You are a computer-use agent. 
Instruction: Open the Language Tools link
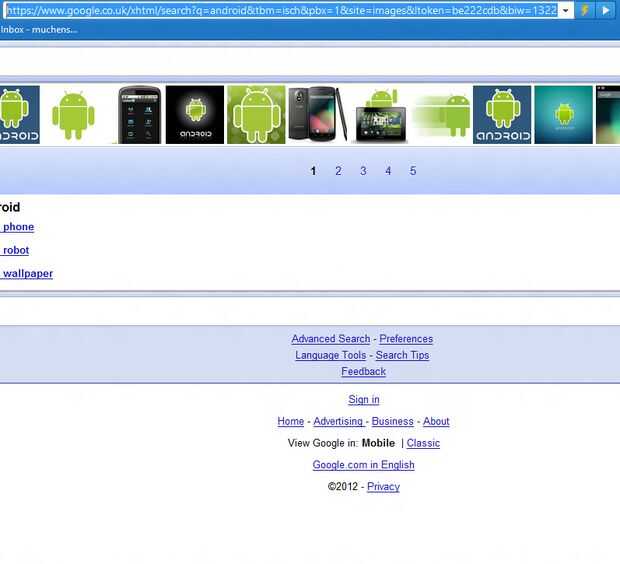(x=331, y=355)
